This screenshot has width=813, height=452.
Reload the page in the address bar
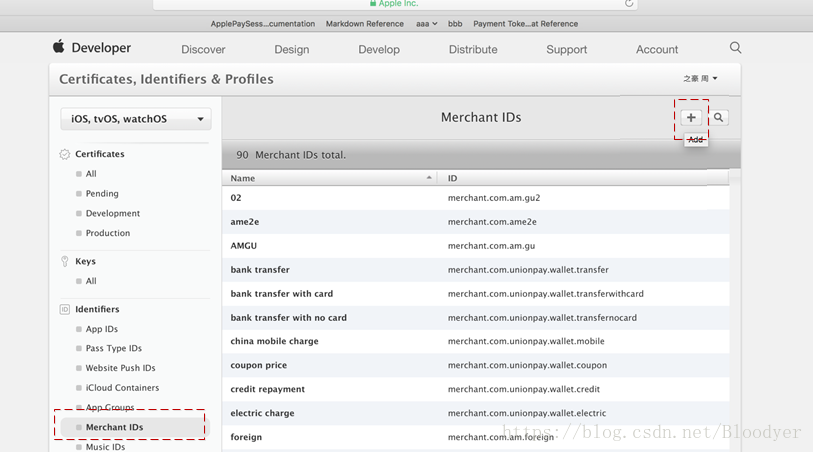(x=629, y=3)
